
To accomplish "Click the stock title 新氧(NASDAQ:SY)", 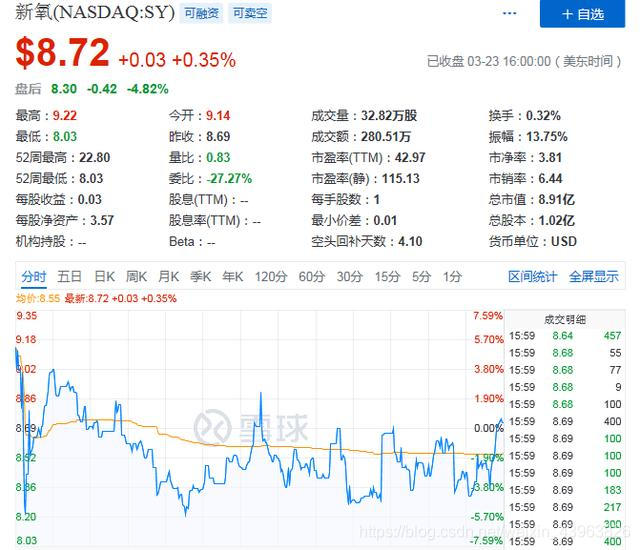I will pos(95,12).
